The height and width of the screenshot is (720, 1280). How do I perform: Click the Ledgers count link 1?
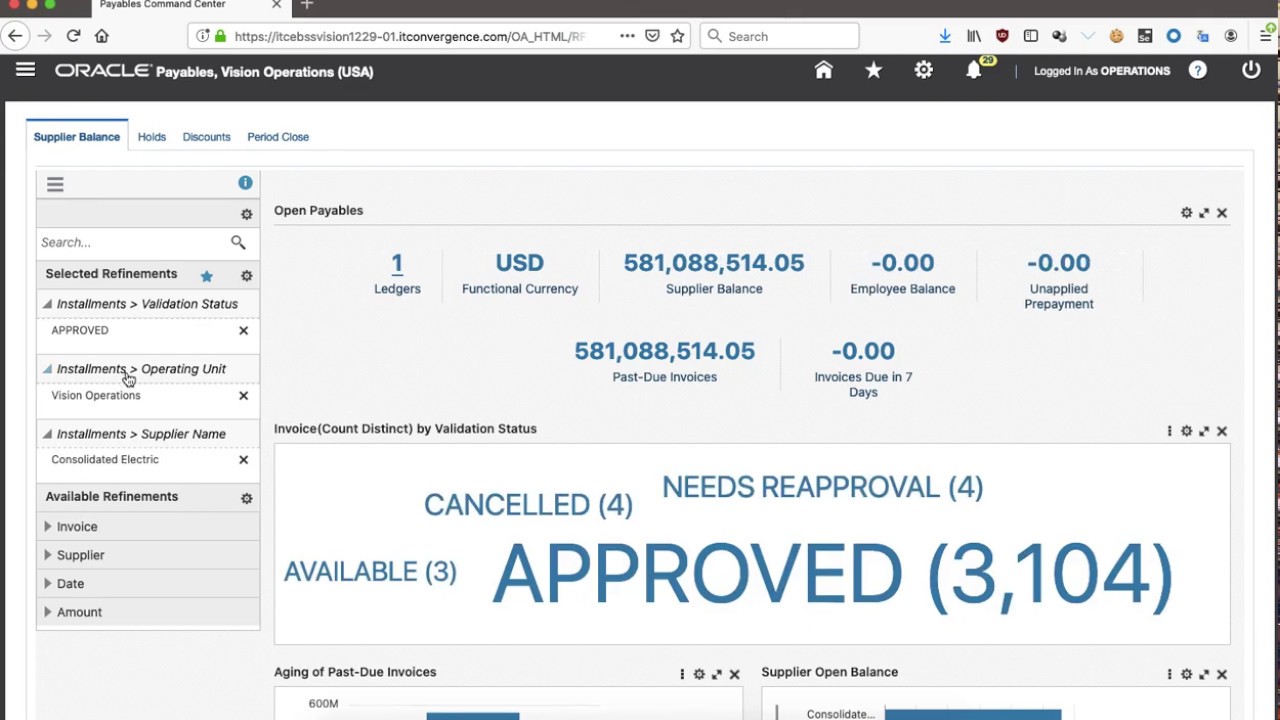(397, 263)
